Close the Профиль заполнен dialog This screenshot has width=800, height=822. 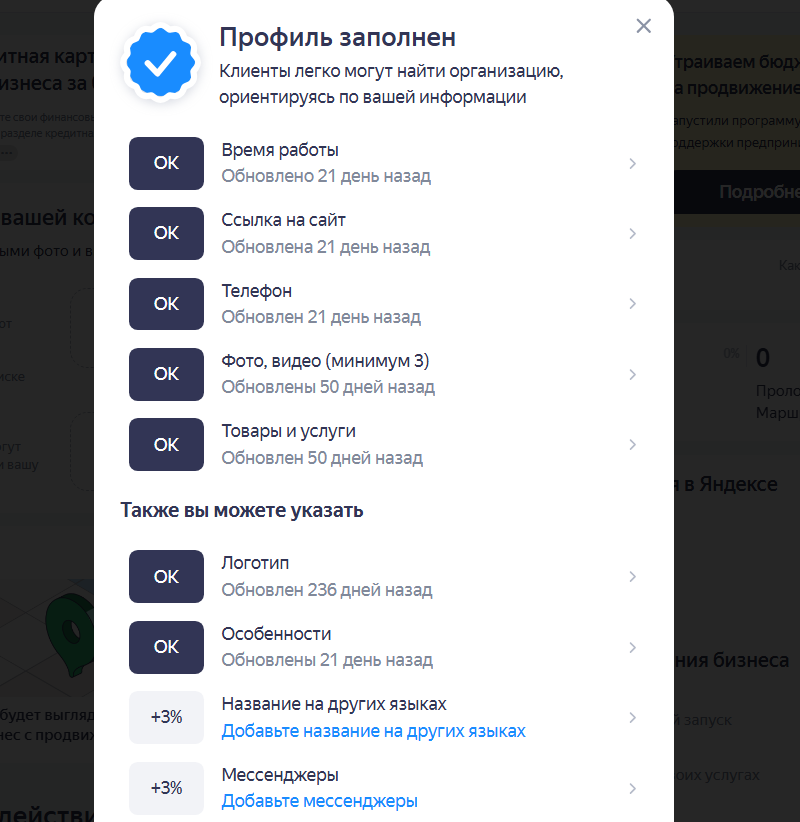643,26
